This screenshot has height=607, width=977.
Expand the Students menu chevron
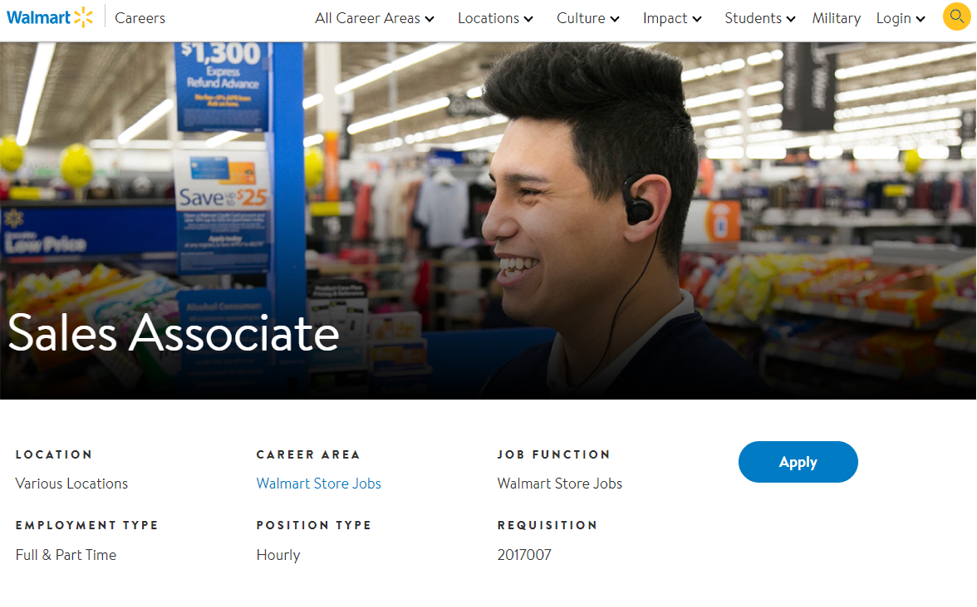coord(791,19)
